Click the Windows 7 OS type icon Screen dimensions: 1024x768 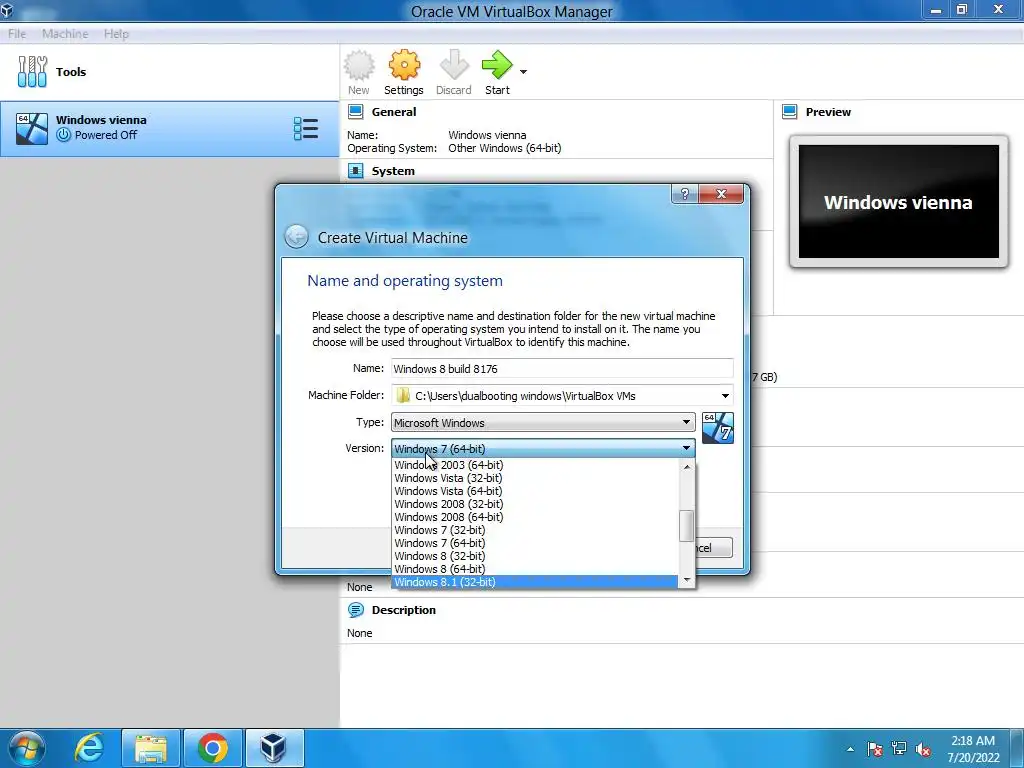coord(718,428)
